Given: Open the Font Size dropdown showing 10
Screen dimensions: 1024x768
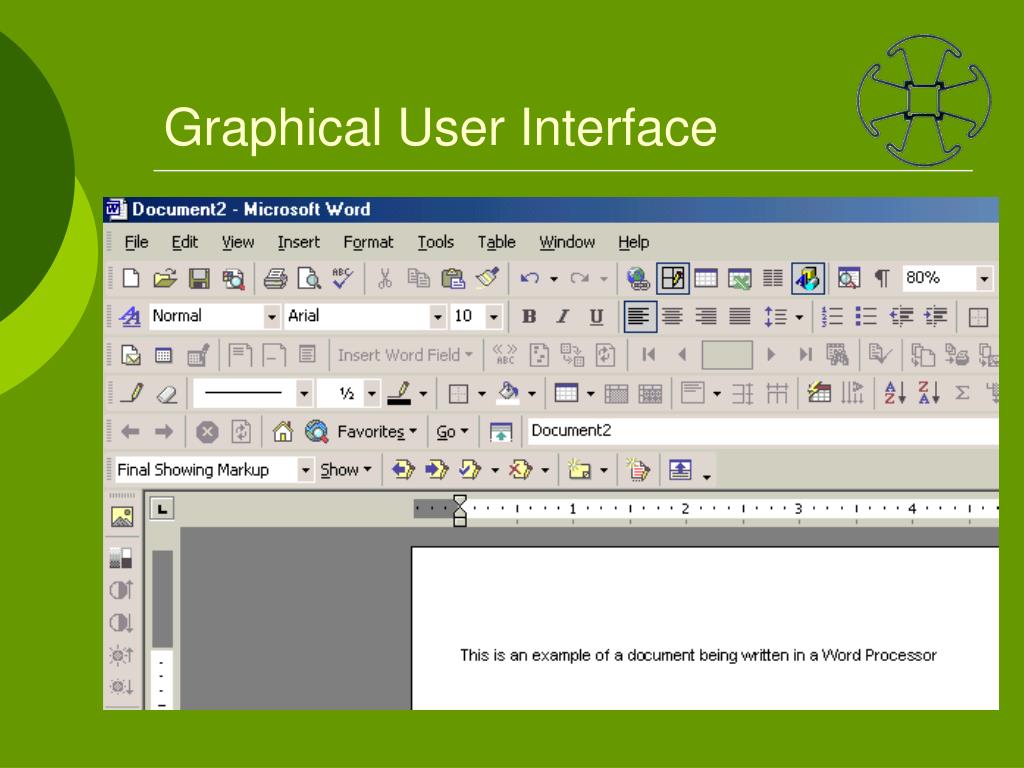Looking at the screenshot, I should pos(494,317).
